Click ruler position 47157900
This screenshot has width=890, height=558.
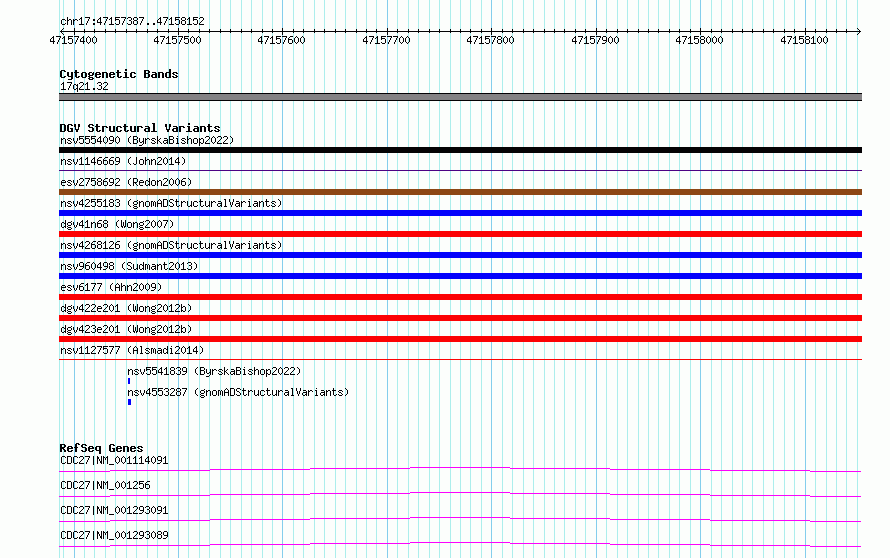[x=595, y=40]
